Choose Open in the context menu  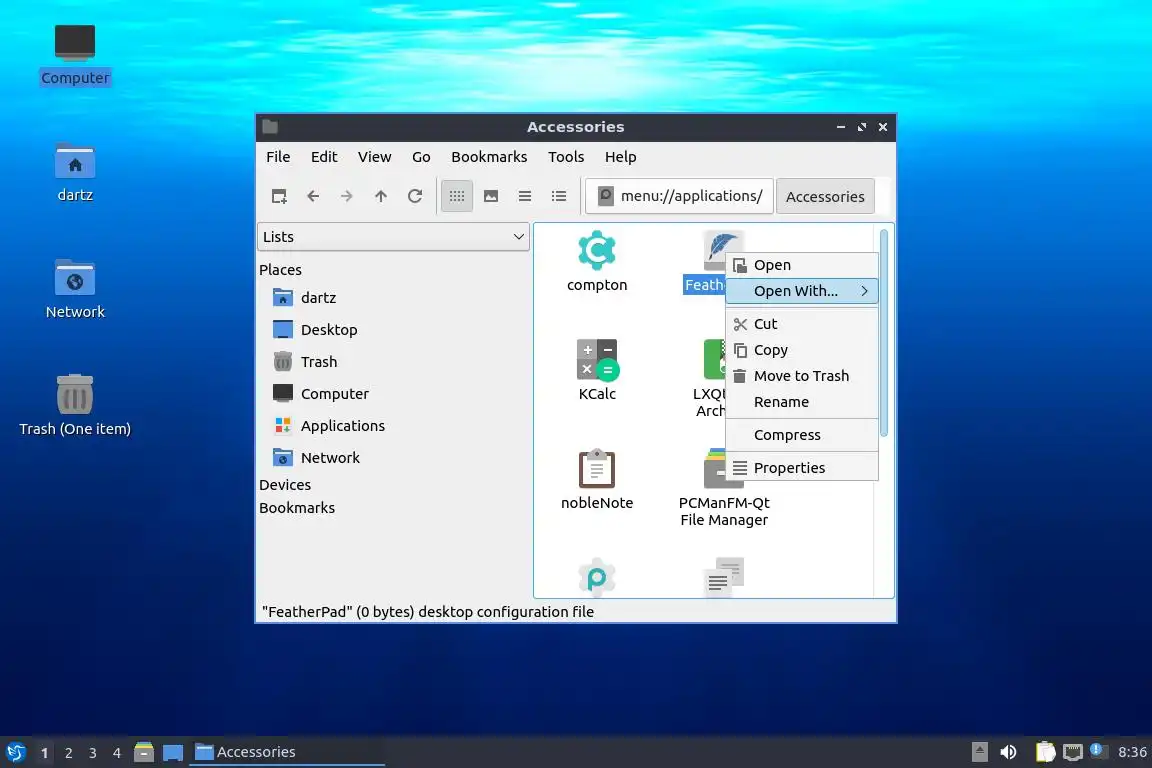802,265
